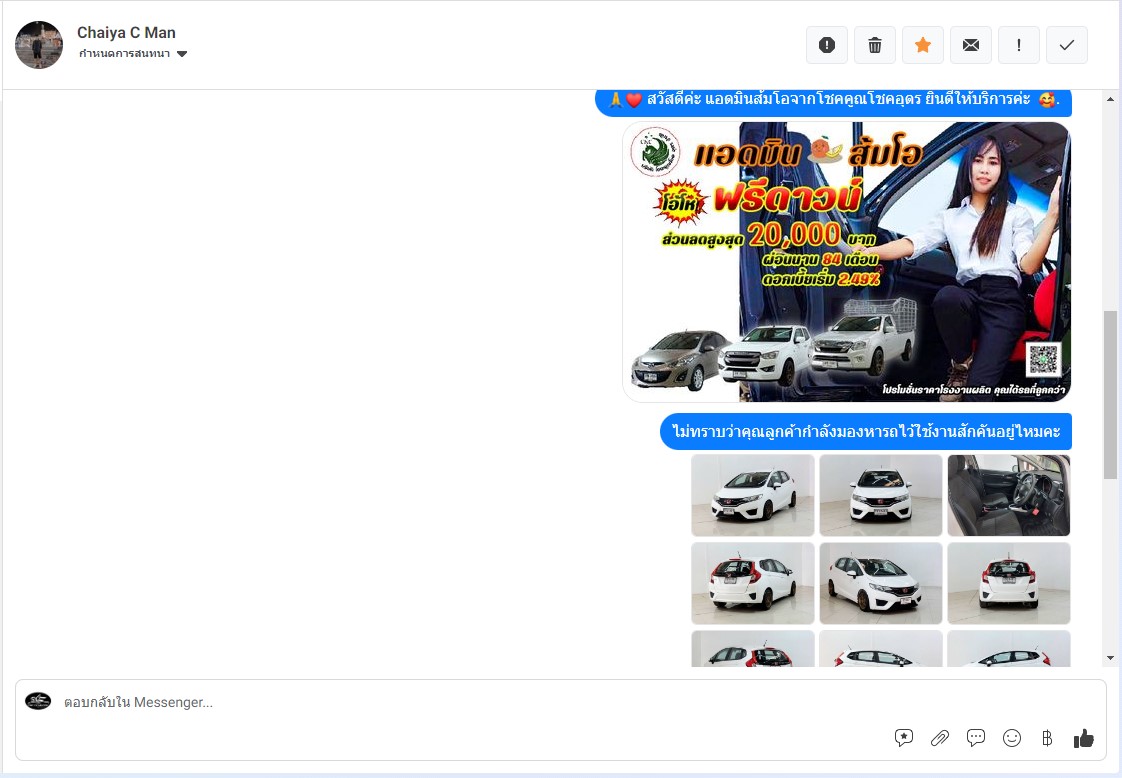Click the baht payment request icon
1122x778 pixels.
pos(1047,738)
